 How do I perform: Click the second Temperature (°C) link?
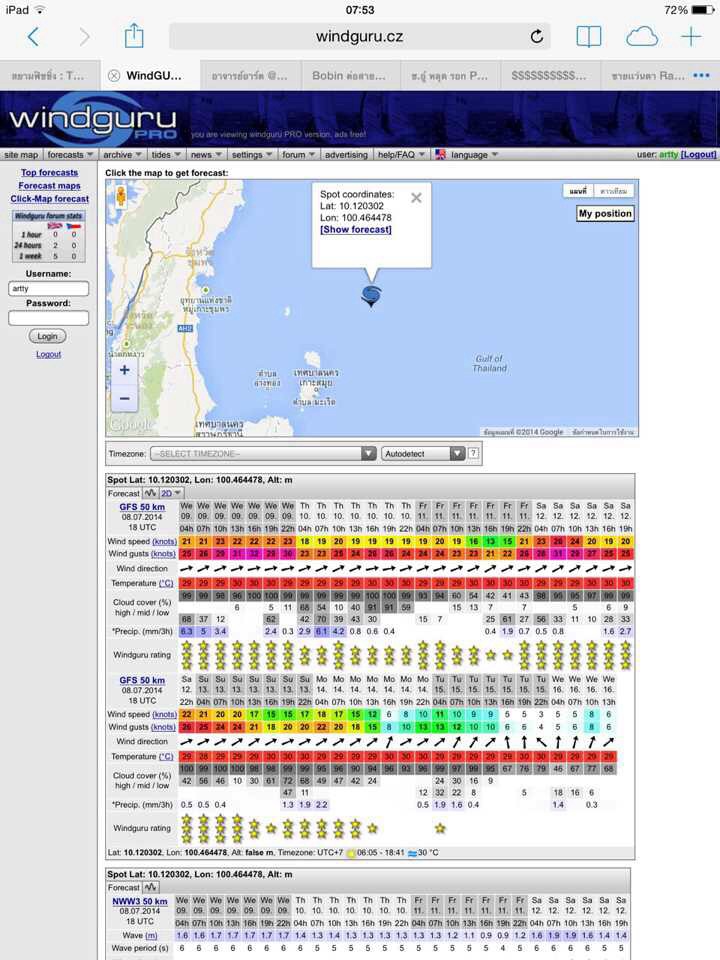(x=166, y=757)
